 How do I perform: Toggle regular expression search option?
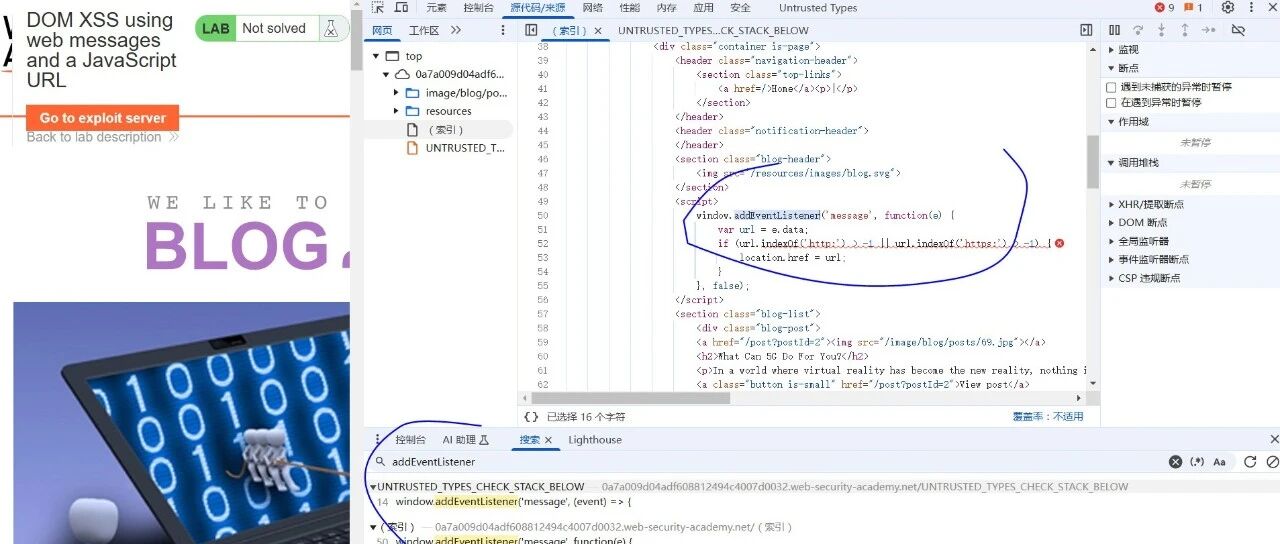(1198, 462)
